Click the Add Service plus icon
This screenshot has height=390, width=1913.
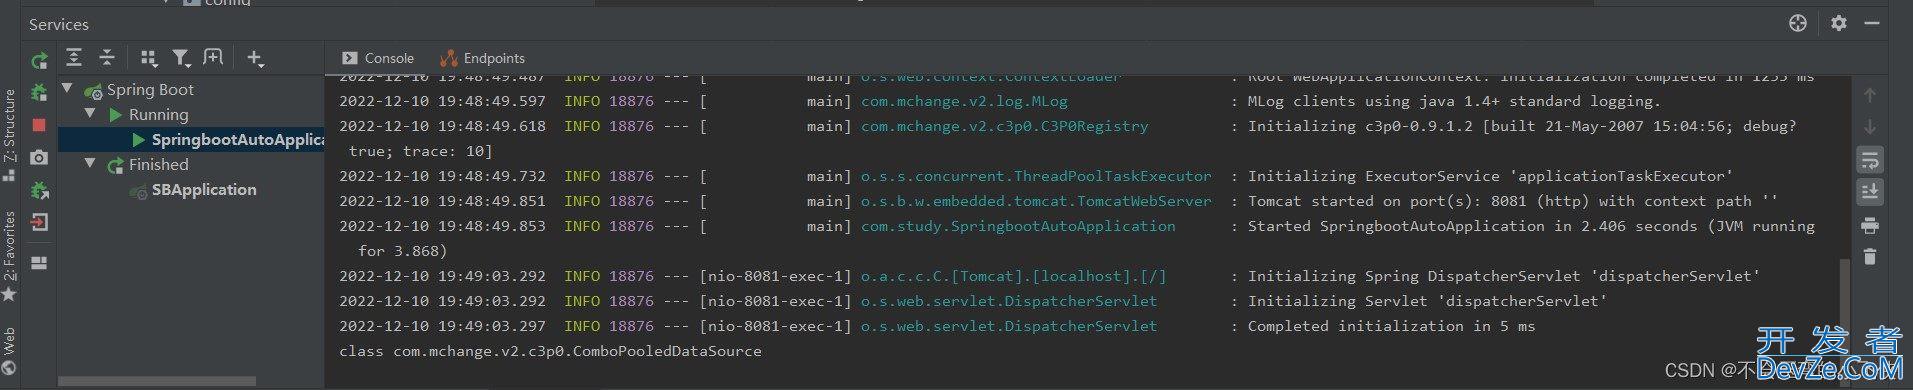coord(255,59)
